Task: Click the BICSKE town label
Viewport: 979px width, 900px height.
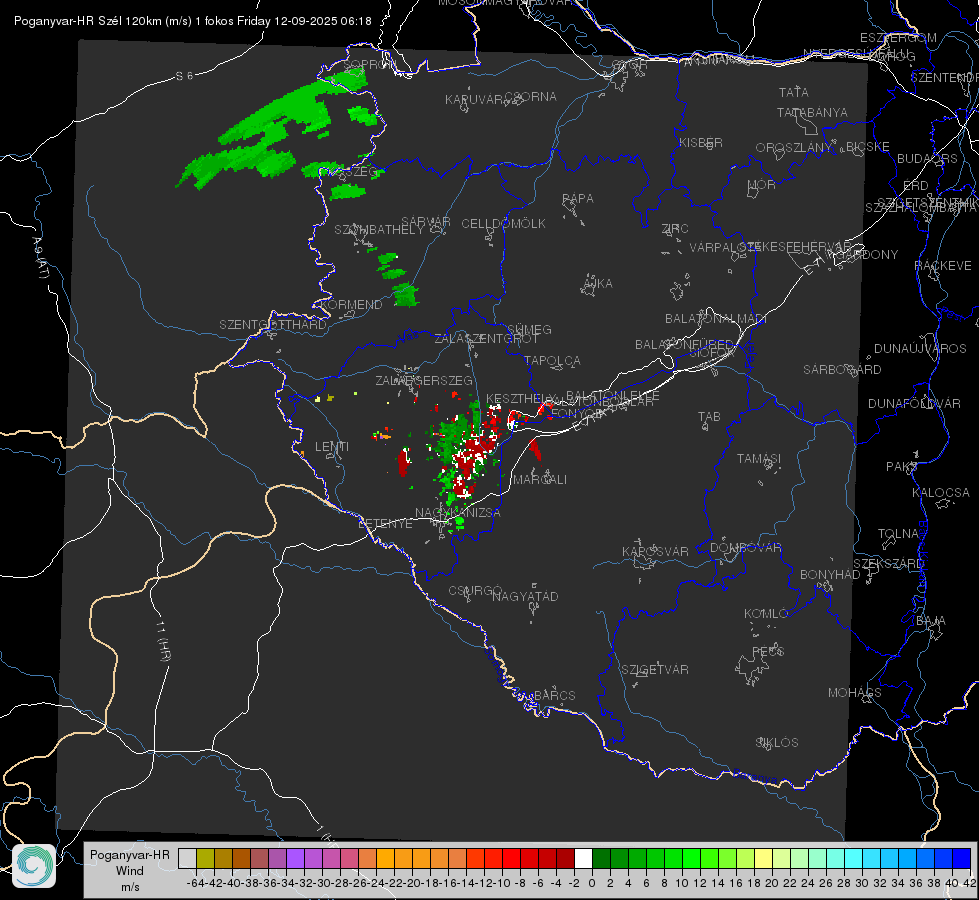Action: pos(868,147)
